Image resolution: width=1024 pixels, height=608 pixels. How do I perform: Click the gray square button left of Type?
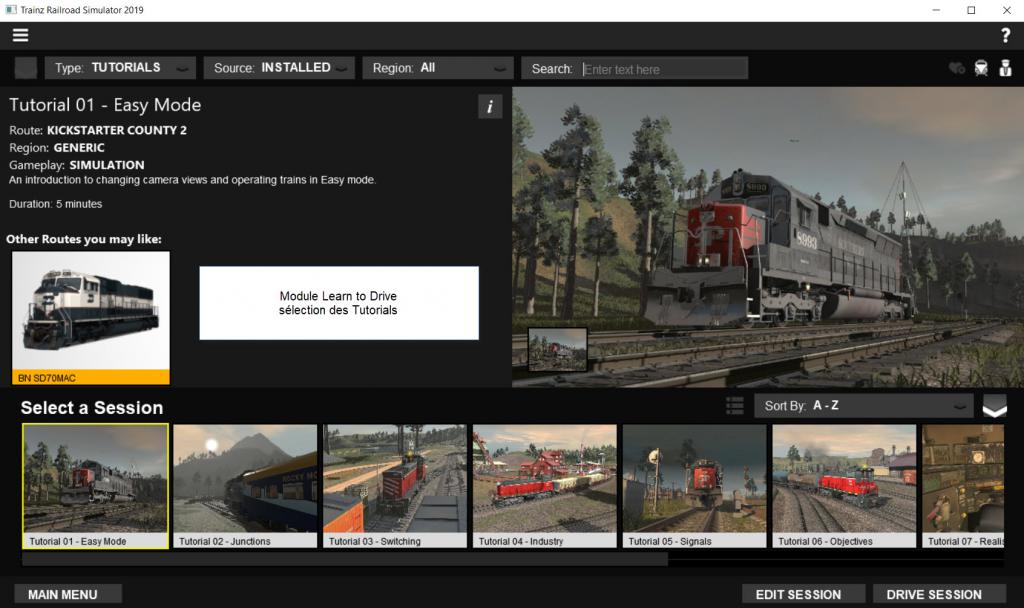click(25, 68)
